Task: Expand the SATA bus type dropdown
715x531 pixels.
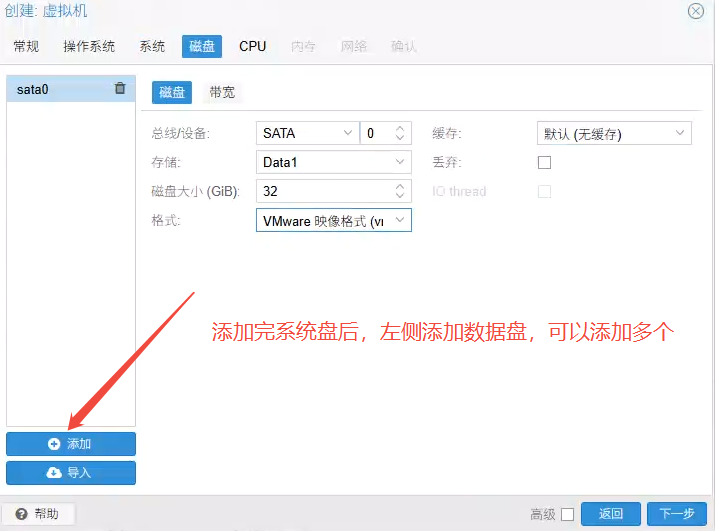Action: [x=348, y=133]
